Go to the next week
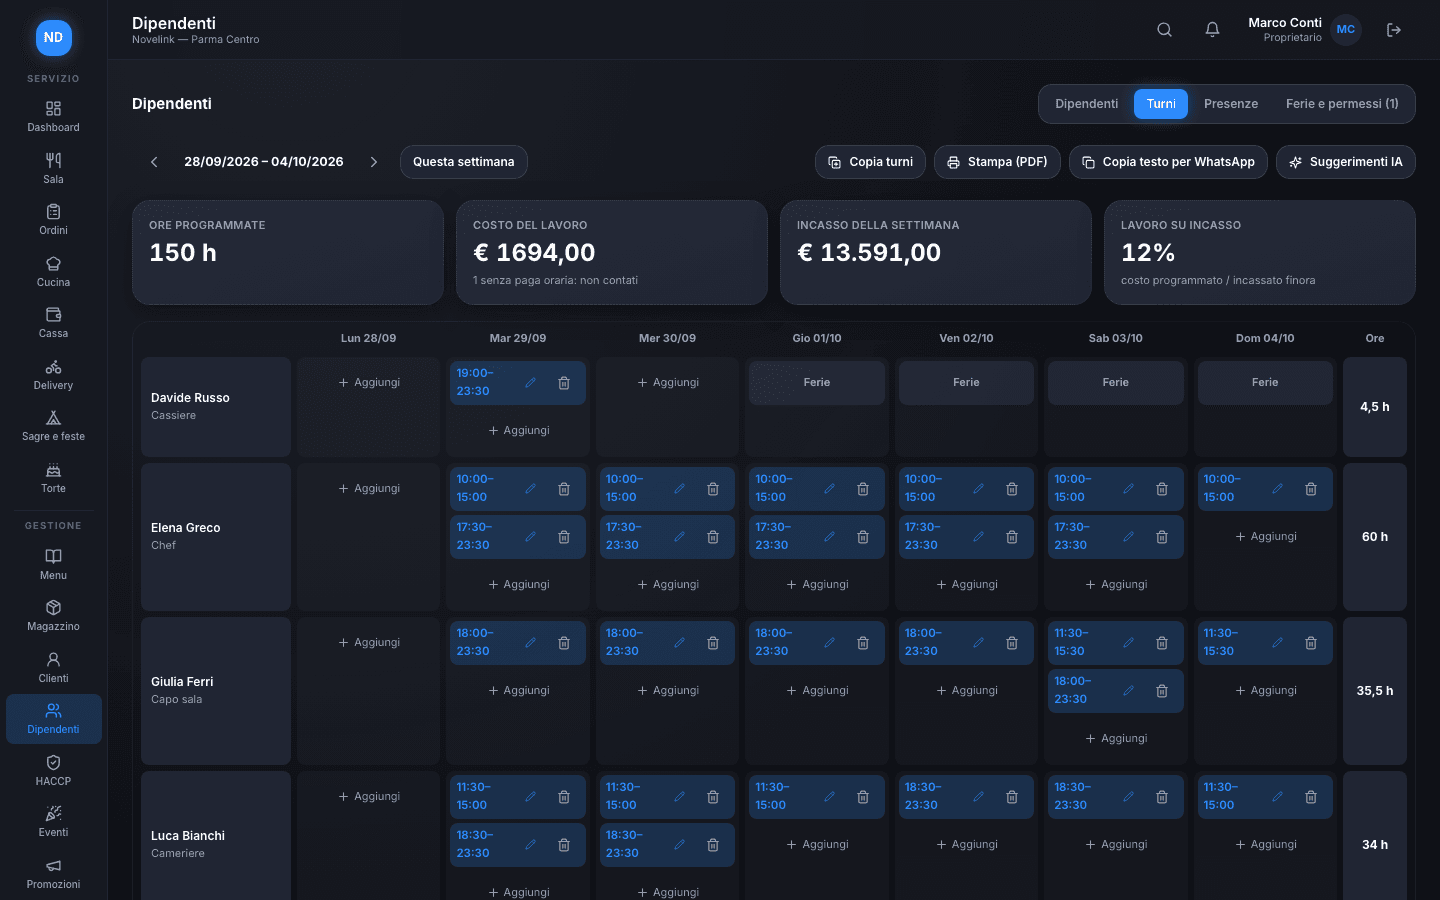1440x900 pixels. [374, 162]
